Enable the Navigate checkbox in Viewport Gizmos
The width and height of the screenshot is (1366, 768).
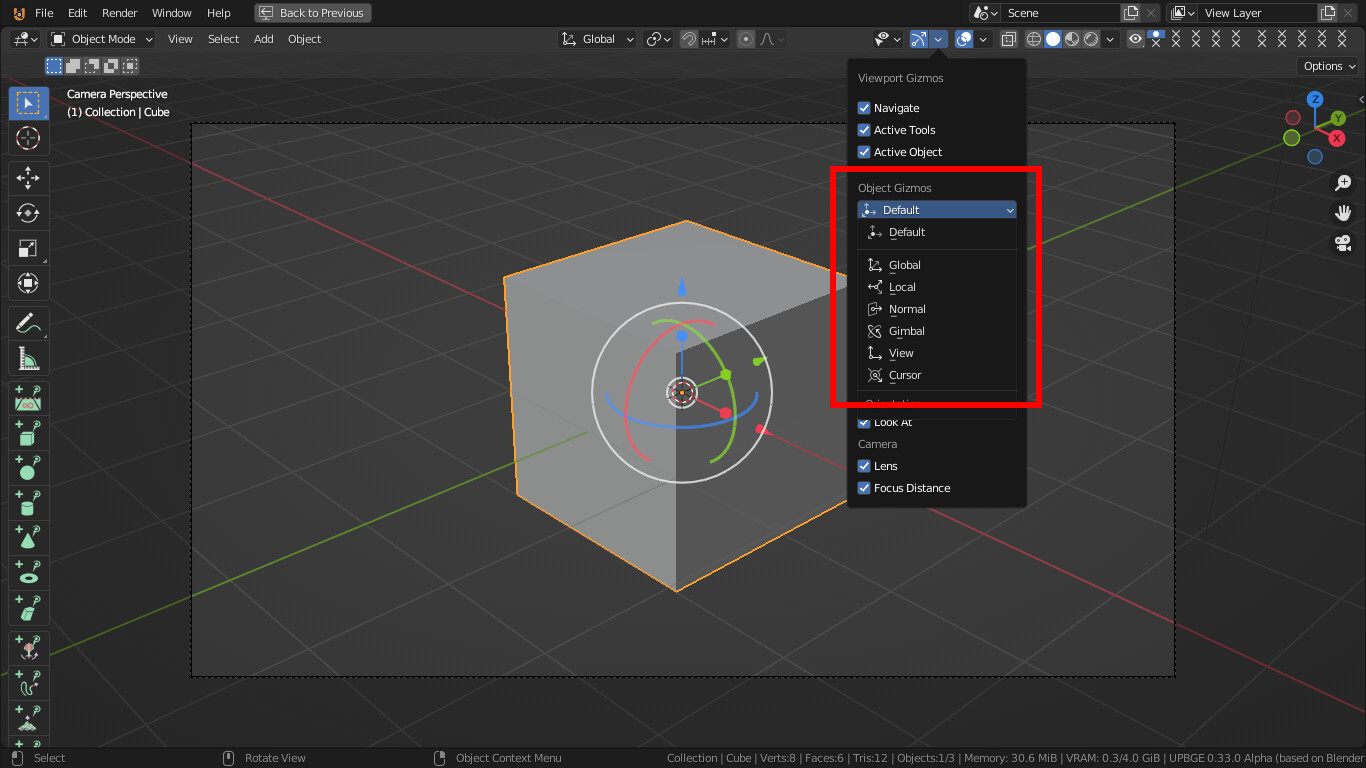click(864, 107)
